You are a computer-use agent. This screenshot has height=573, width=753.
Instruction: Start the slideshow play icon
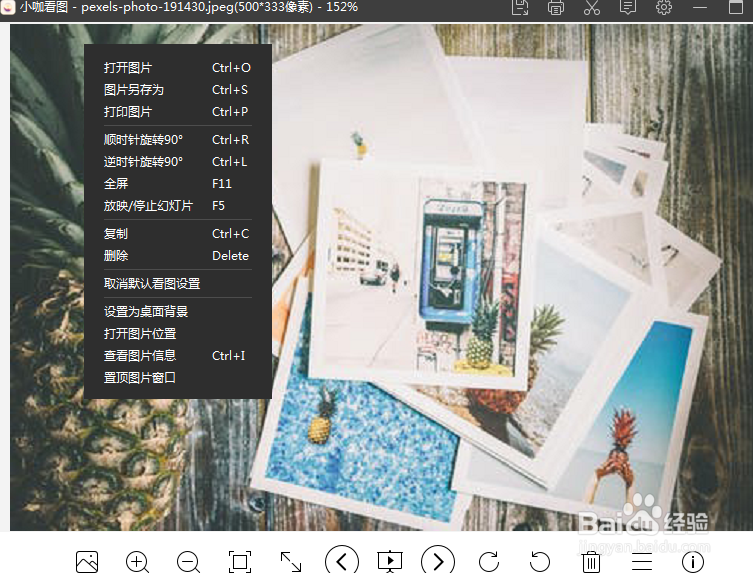(x=390, y=561)
